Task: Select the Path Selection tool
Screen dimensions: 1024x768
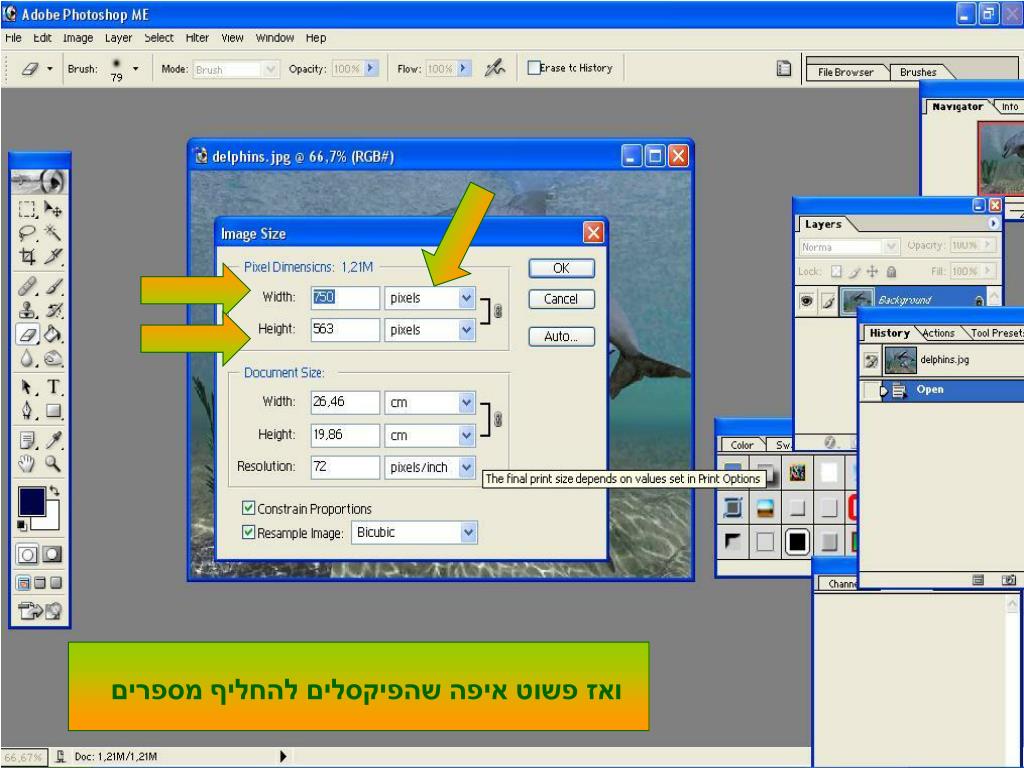Action: point(27,387)
